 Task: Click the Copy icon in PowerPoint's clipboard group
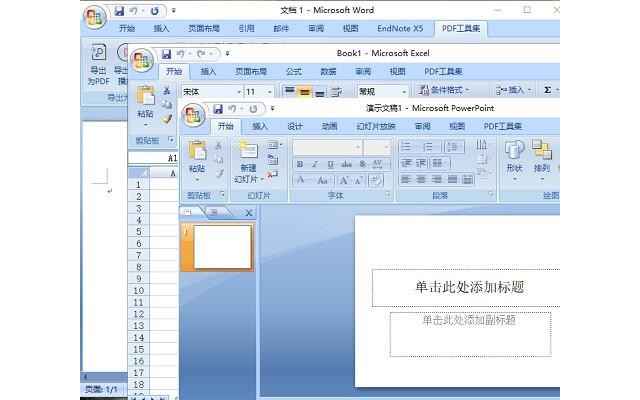click(x=219, y=159)
